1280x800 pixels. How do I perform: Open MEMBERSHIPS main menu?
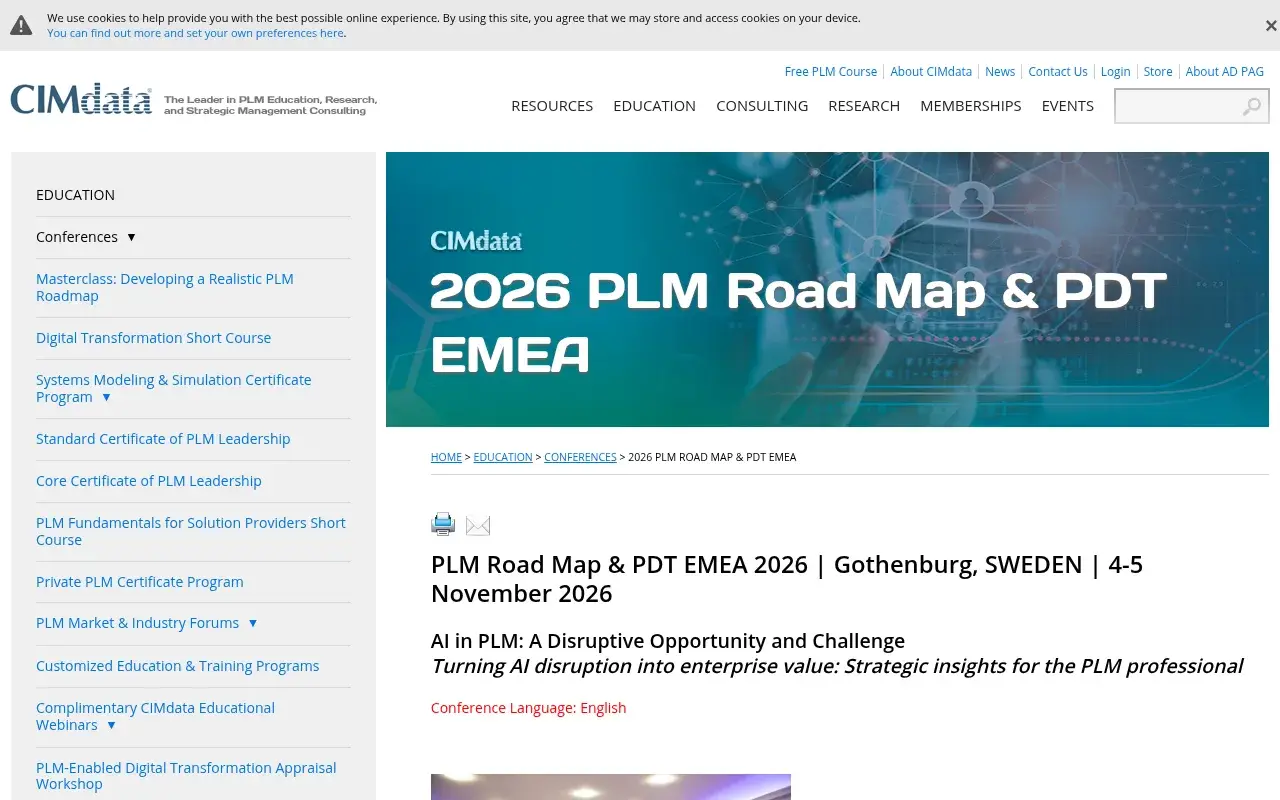point(971,106)
